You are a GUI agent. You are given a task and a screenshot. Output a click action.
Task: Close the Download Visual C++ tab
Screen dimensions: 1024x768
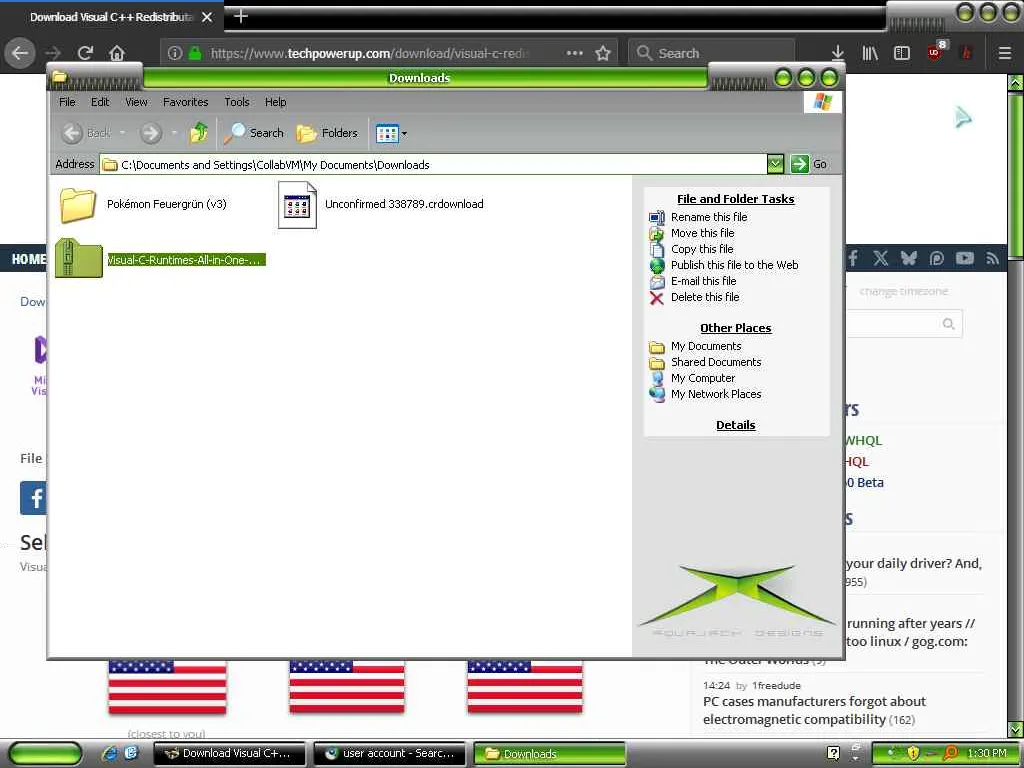pos(207,17)
